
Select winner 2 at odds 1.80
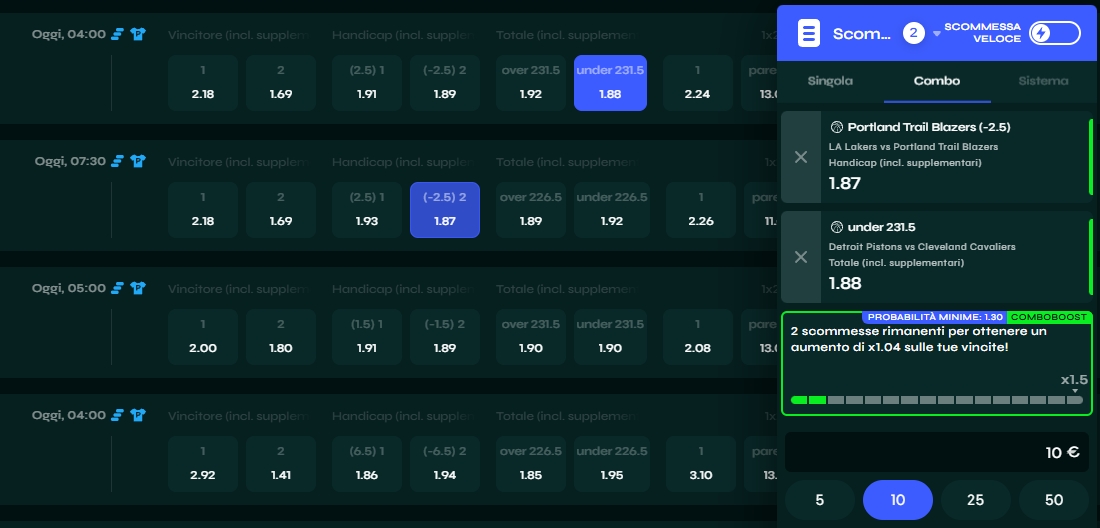[281, 337]
